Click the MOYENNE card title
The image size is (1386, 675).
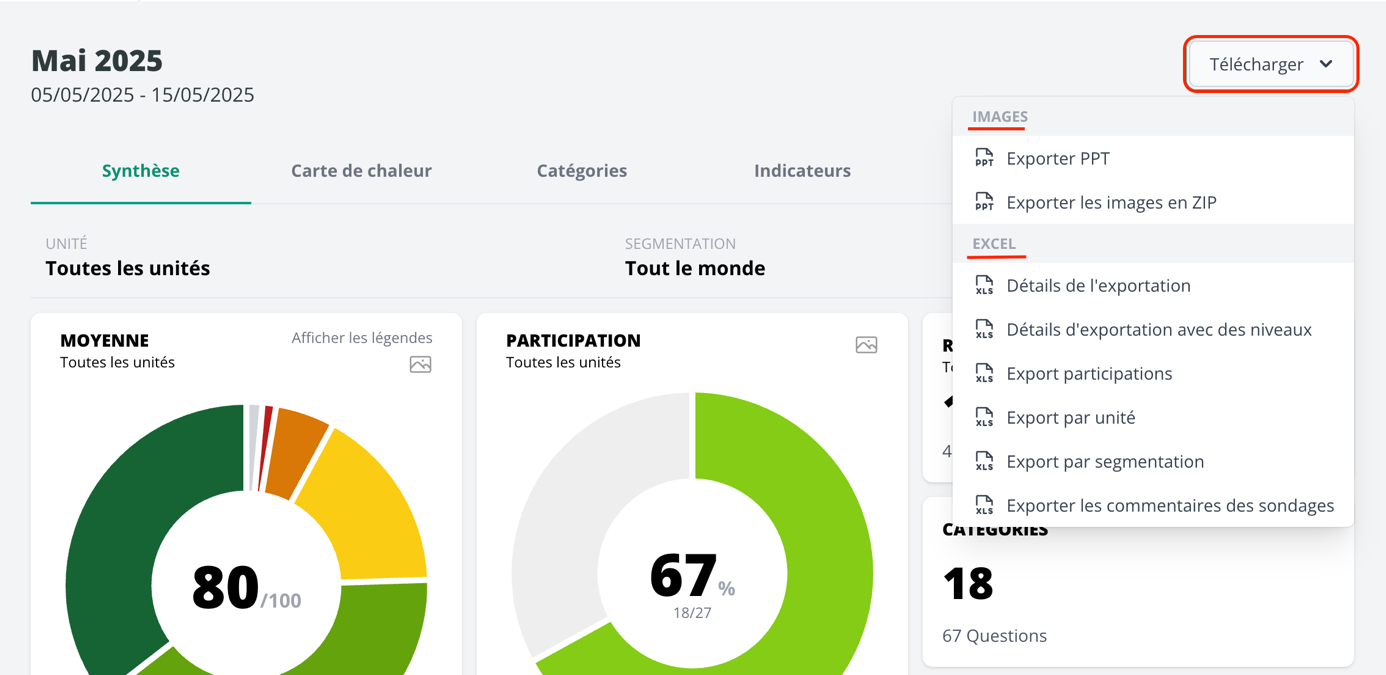(104, 341)
